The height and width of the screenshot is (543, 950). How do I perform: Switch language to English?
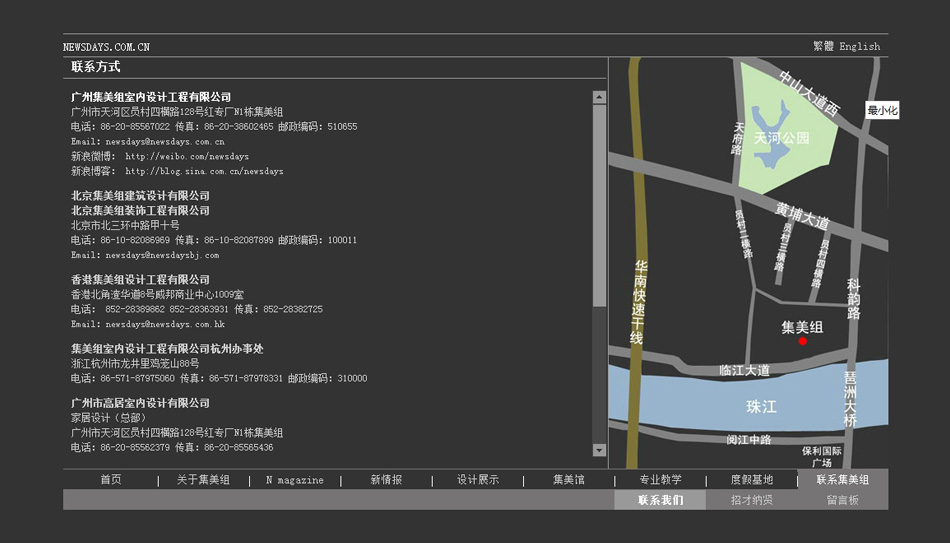click(x=860, y=46)
